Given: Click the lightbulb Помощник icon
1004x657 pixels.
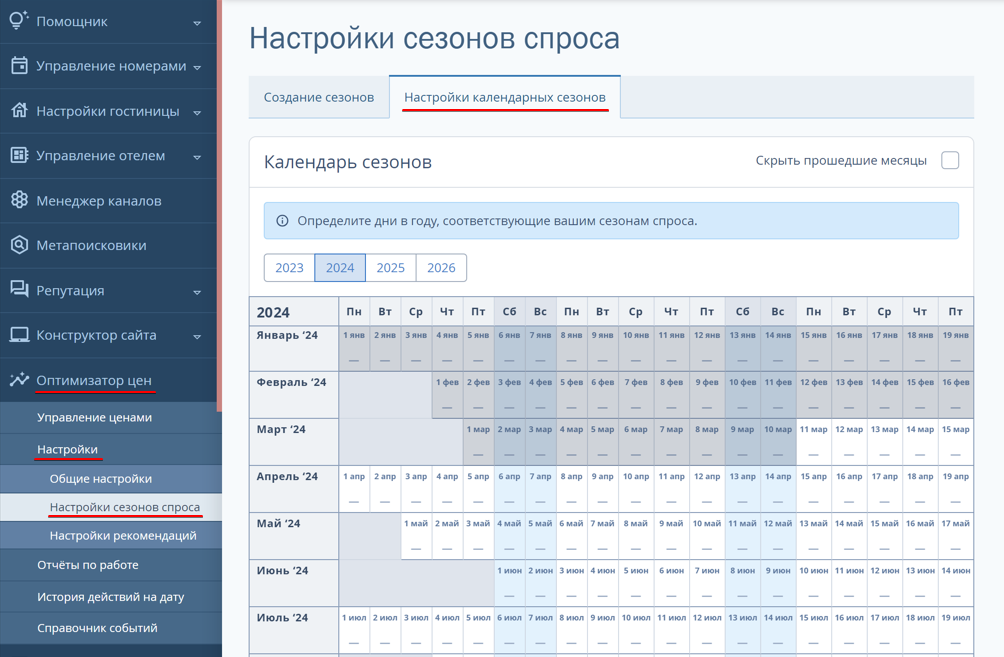Looking at the screenshot, I should click(x=19, y=19).
